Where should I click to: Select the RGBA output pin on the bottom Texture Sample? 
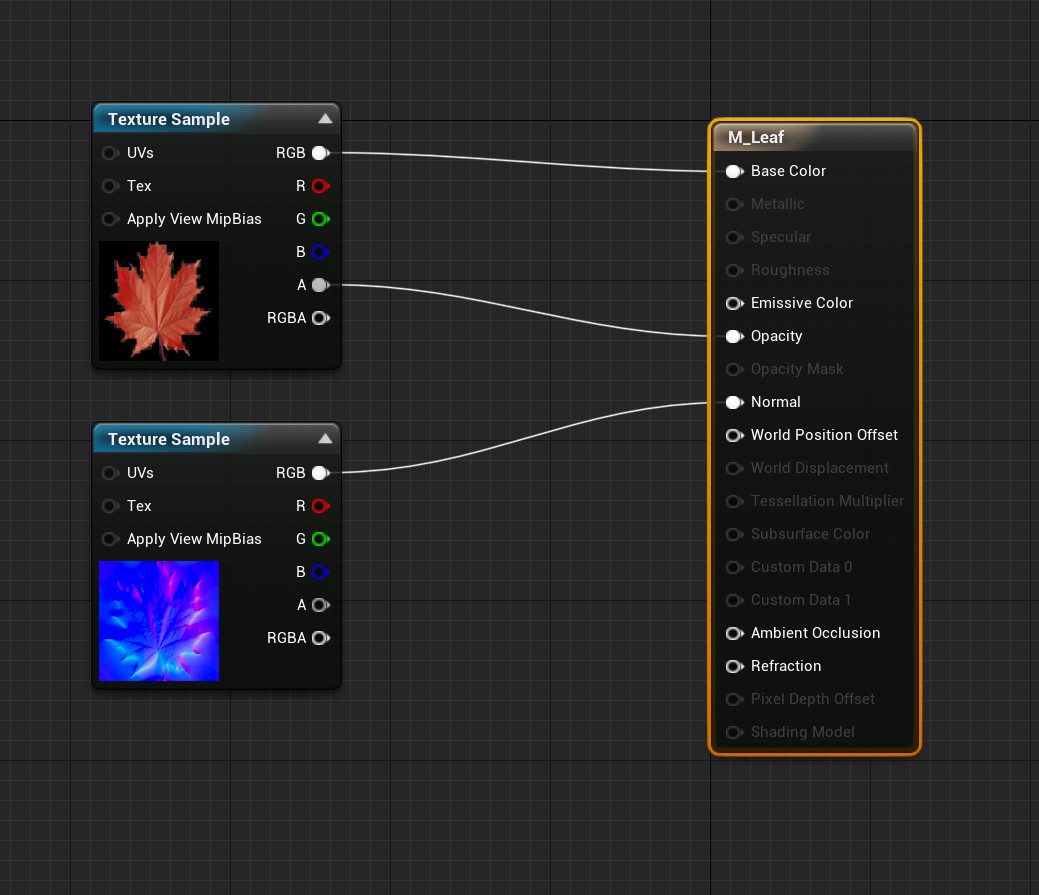tap(320, 638)
